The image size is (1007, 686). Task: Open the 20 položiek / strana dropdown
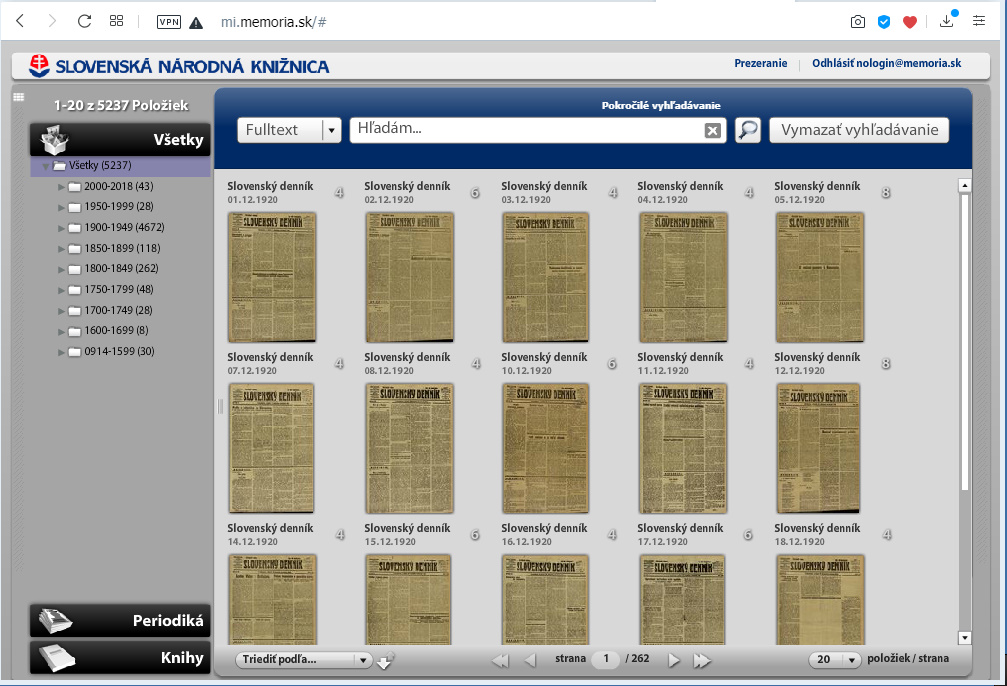pyautogui.click(x=835, y=660)
